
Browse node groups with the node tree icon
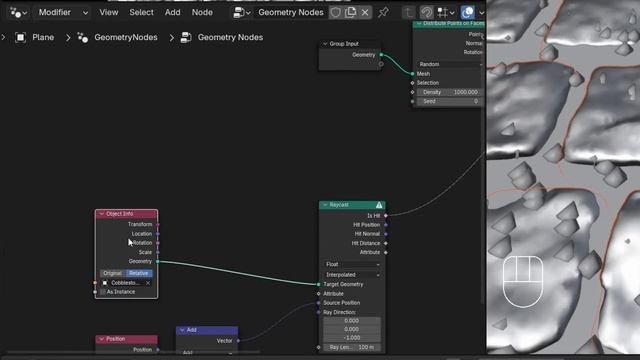(241, 13)
